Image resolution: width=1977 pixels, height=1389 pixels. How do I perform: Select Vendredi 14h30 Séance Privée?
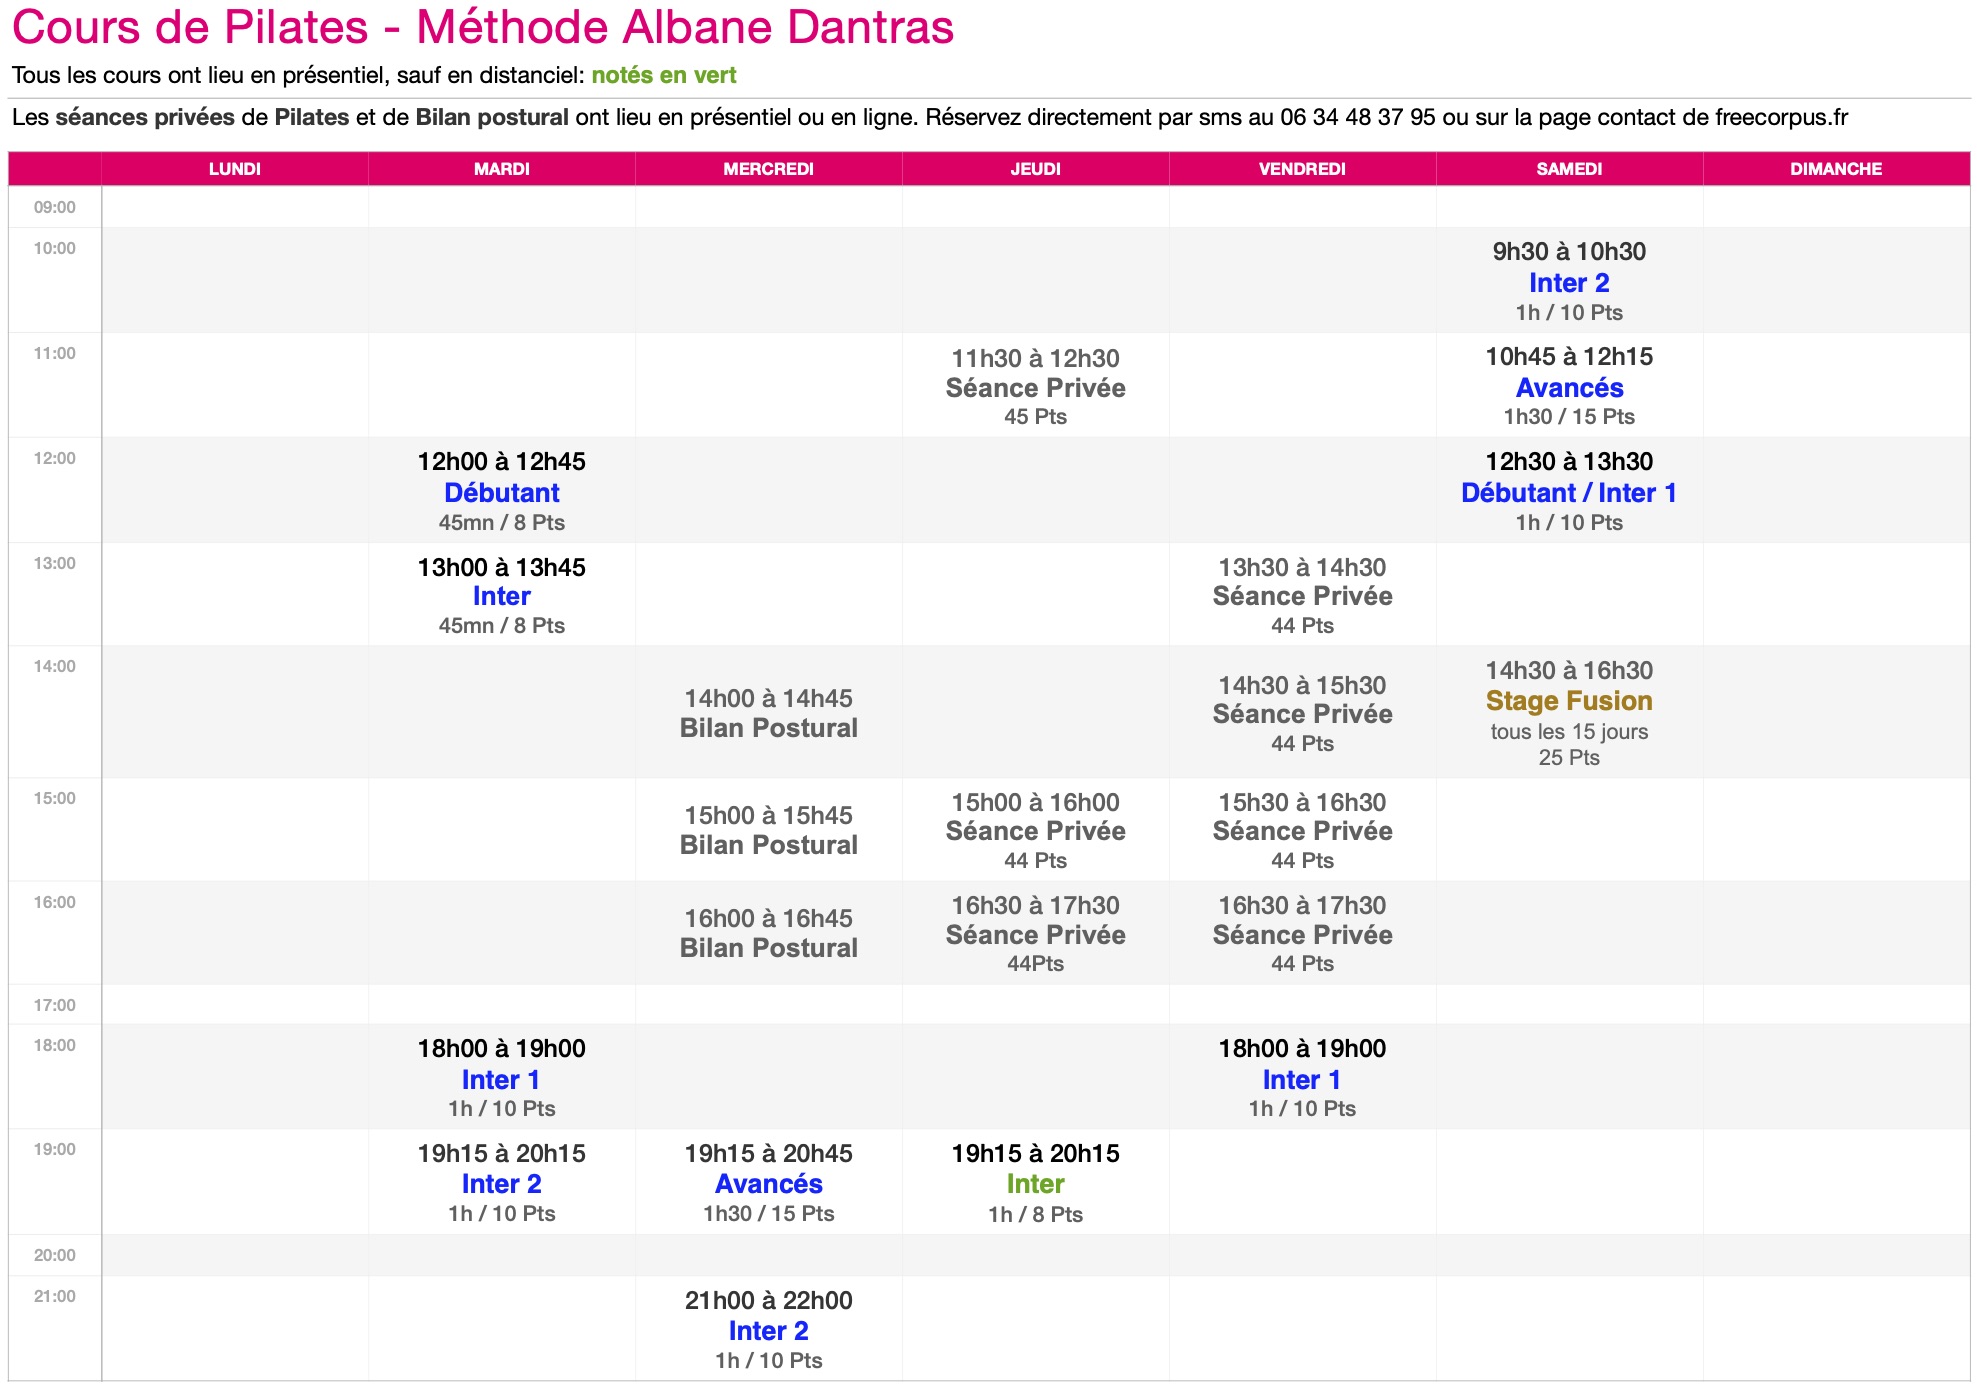pyautogui.click(x=1302, y=714)
